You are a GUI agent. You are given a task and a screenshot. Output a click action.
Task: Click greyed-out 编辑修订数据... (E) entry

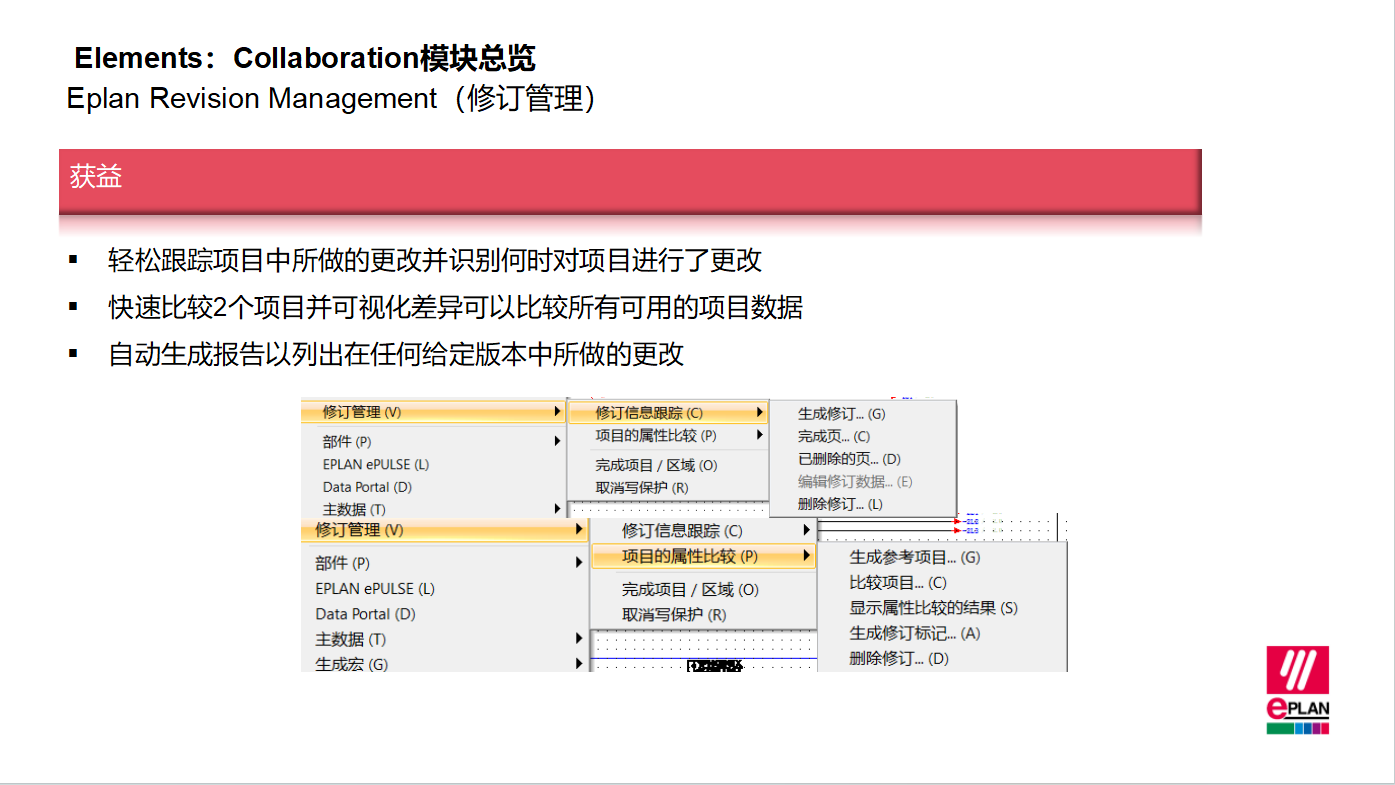pos(855,481)
